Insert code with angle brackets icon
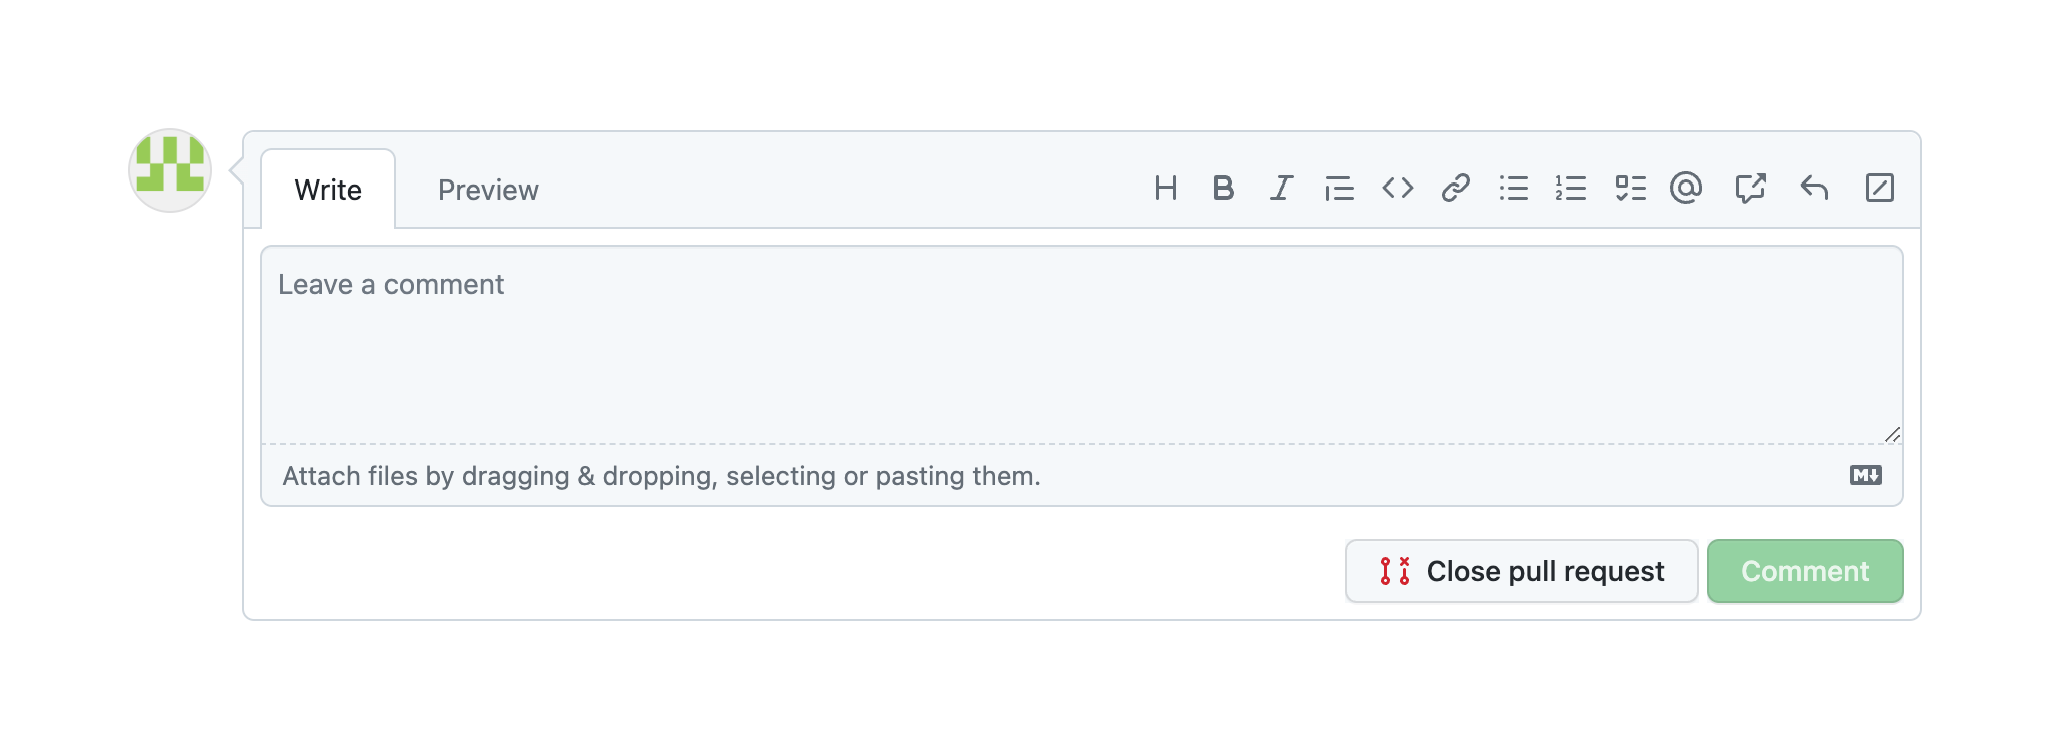This screenshot has height=749, width=2050. (1397, 188)
